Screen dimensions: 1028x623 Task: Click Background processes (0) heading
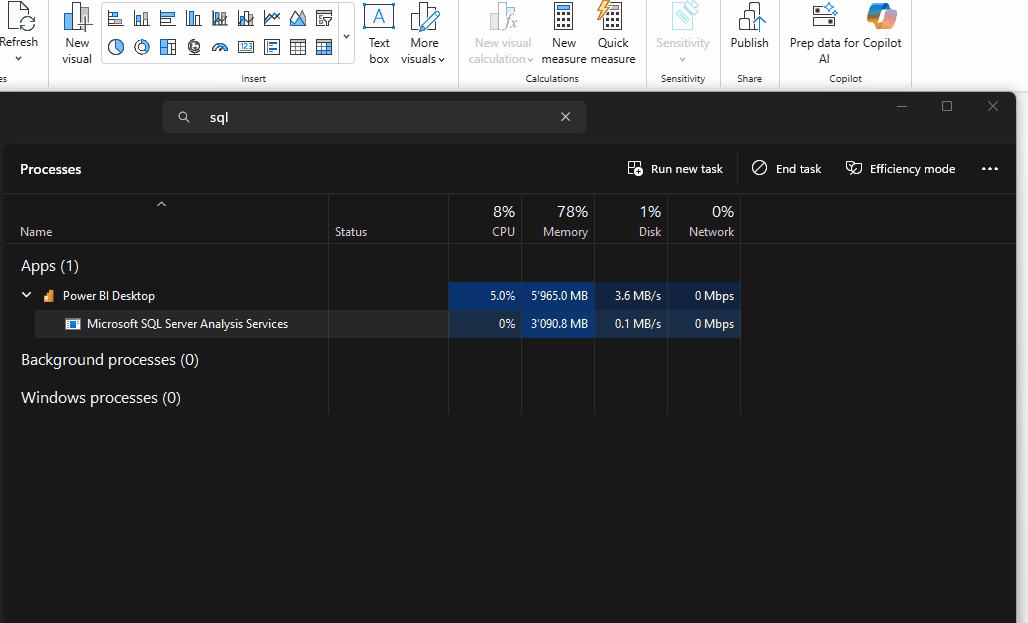coord(109,360)
